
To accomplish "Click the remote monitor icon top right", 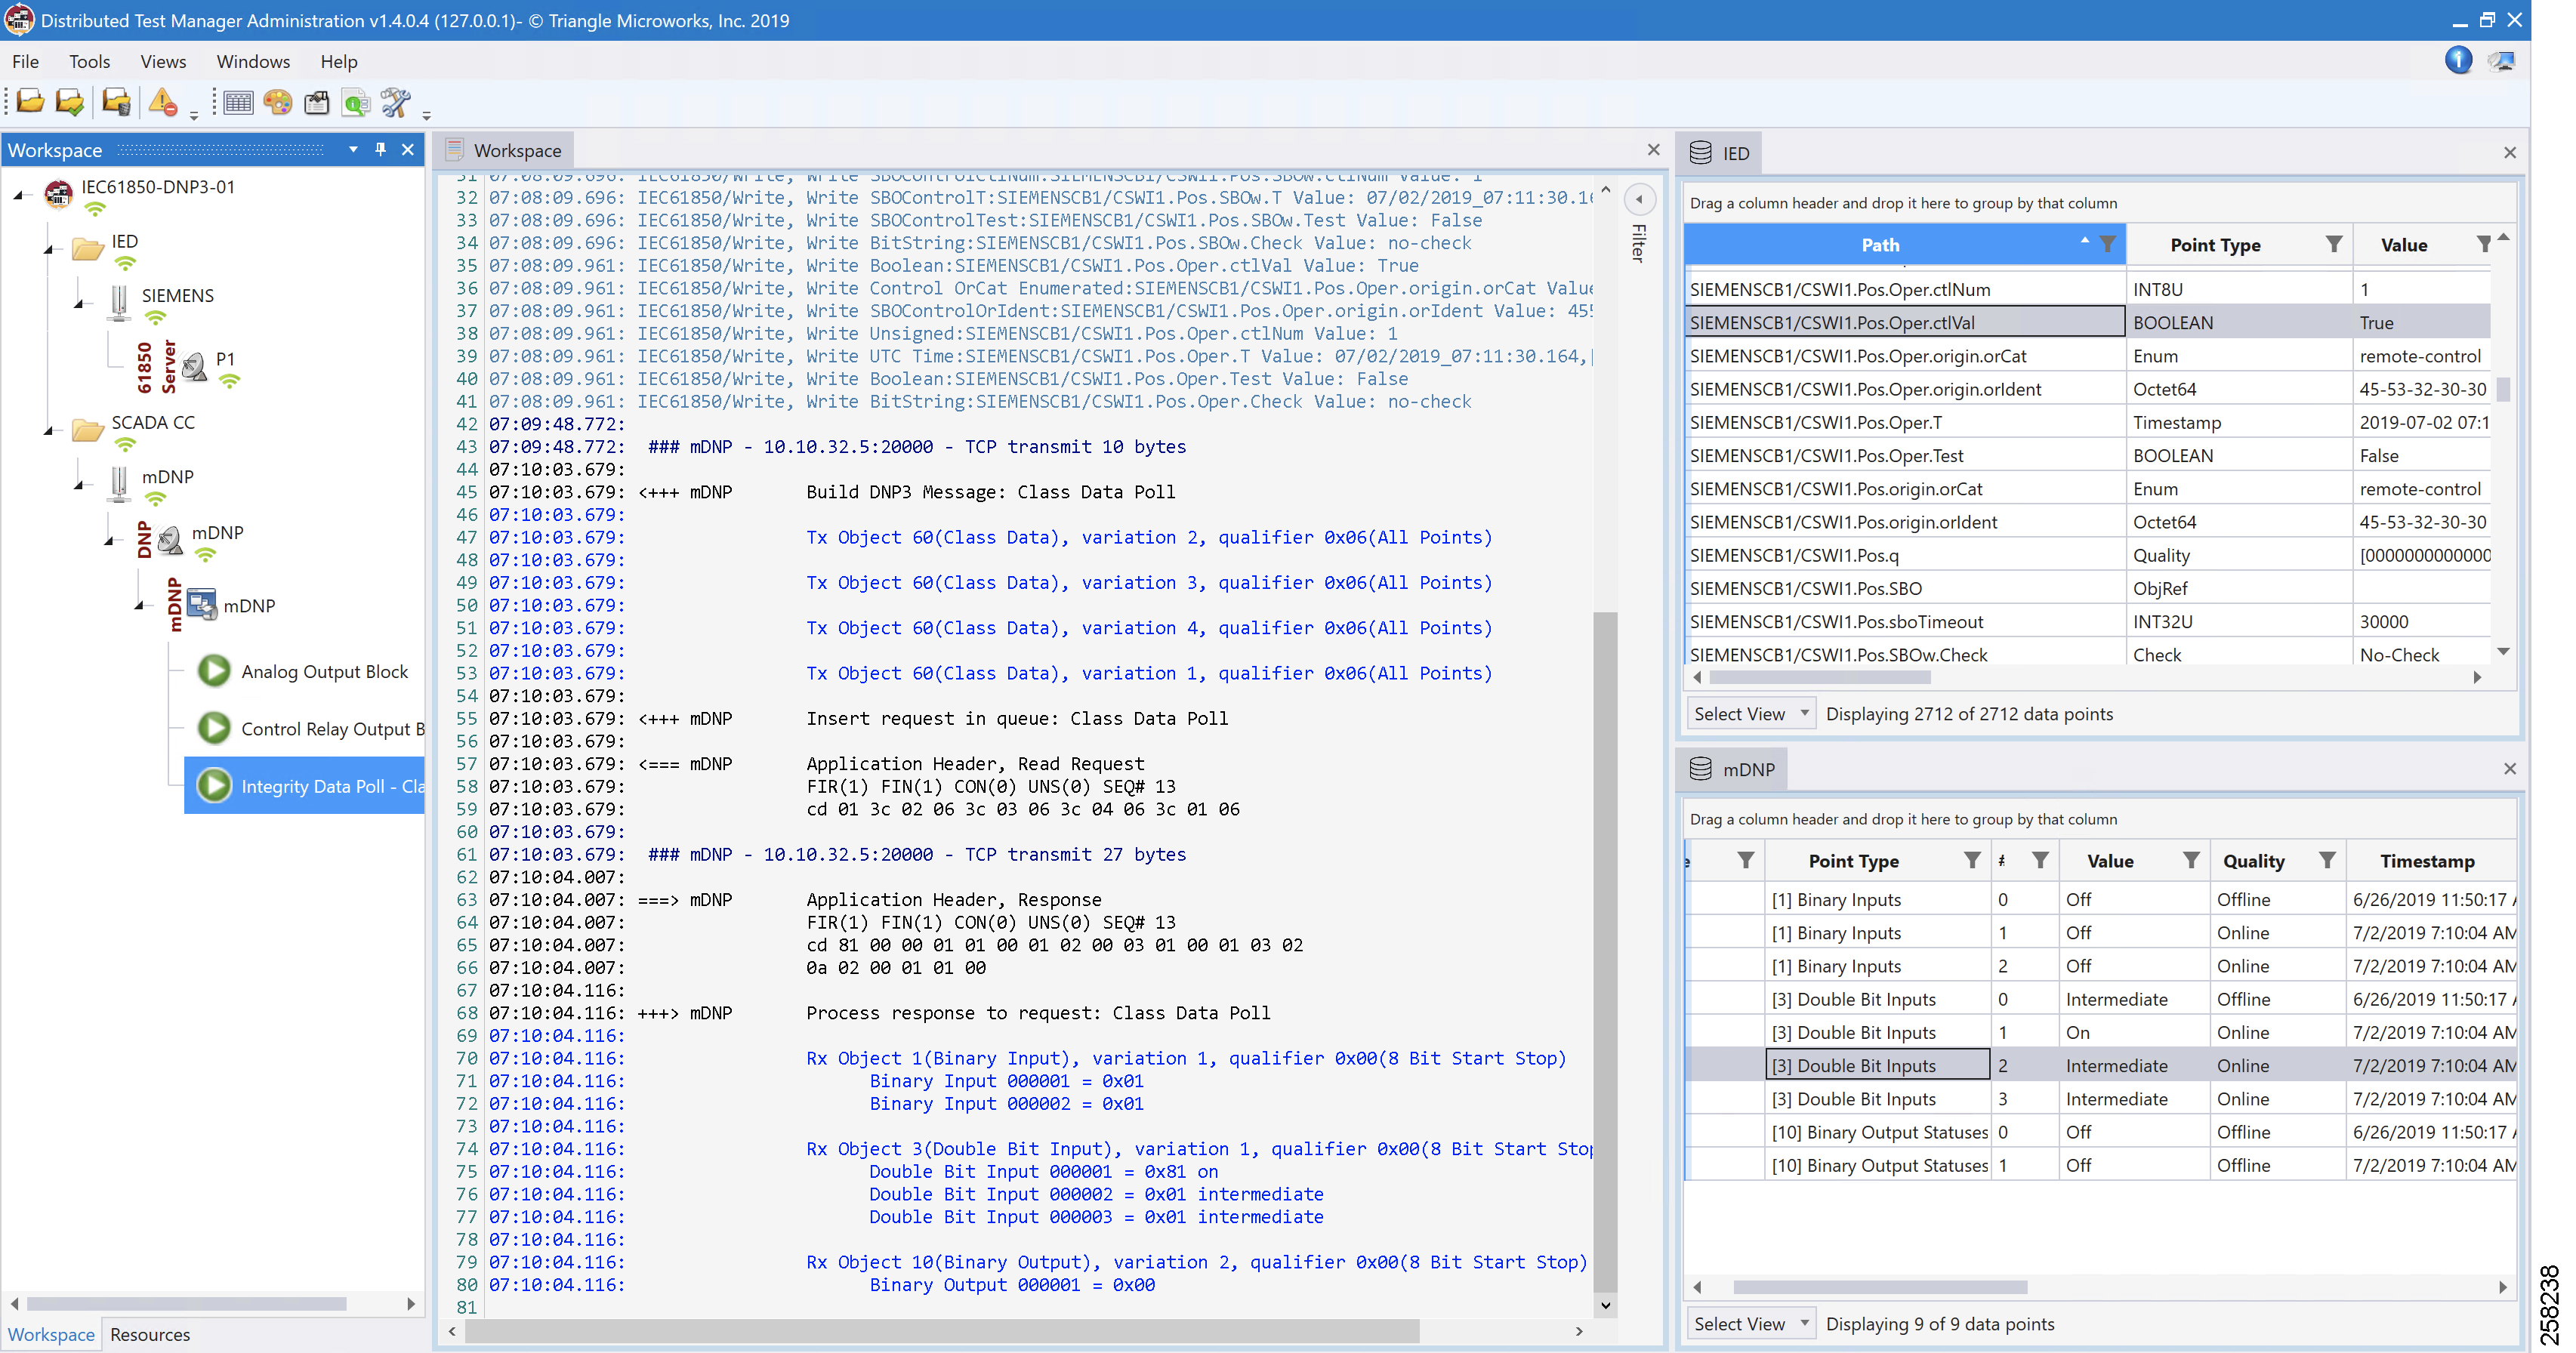I will coord(2503,61).
